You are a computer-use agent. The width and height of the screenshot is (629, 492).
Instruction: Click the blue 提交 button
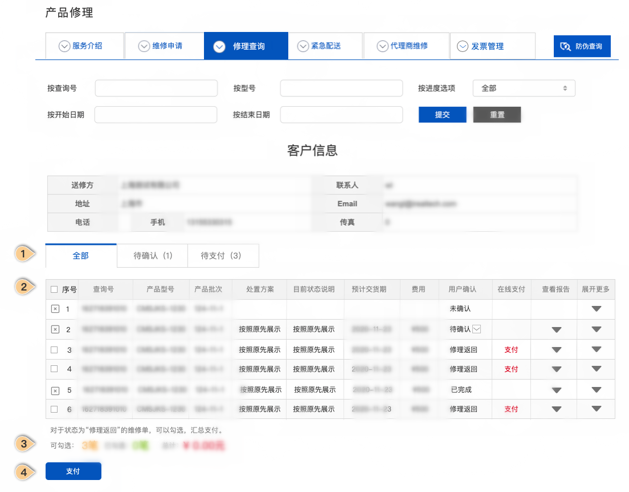(x=442, y=115)
